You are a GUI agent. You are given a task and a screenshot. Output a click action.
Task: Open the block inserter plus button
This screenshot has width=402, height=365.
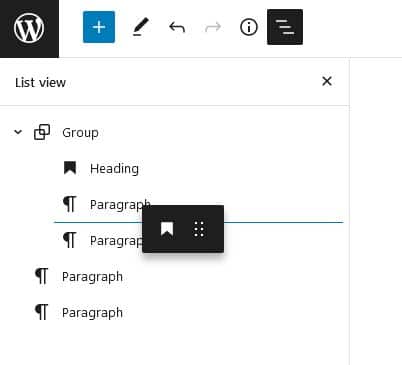click(99, 27)
